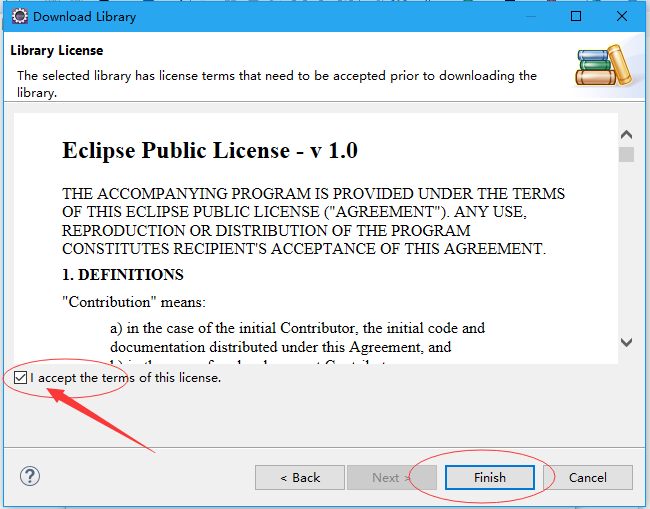Maximize the Download Library window
Image resolution: width=650 pixels, height=509 pixels.
(x=576, y=17)
